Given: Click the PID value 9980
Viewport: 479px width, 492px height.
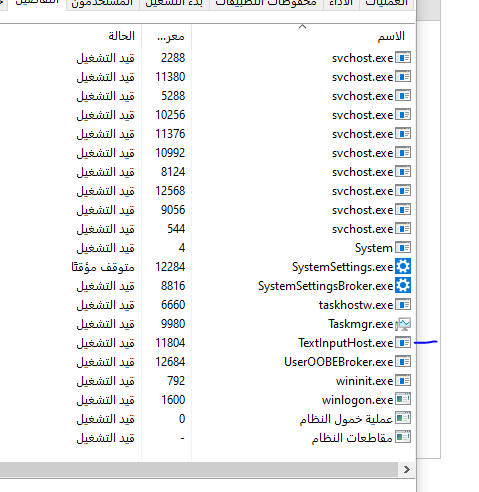Looking at the screenshot, I should (x=173, y=324).
